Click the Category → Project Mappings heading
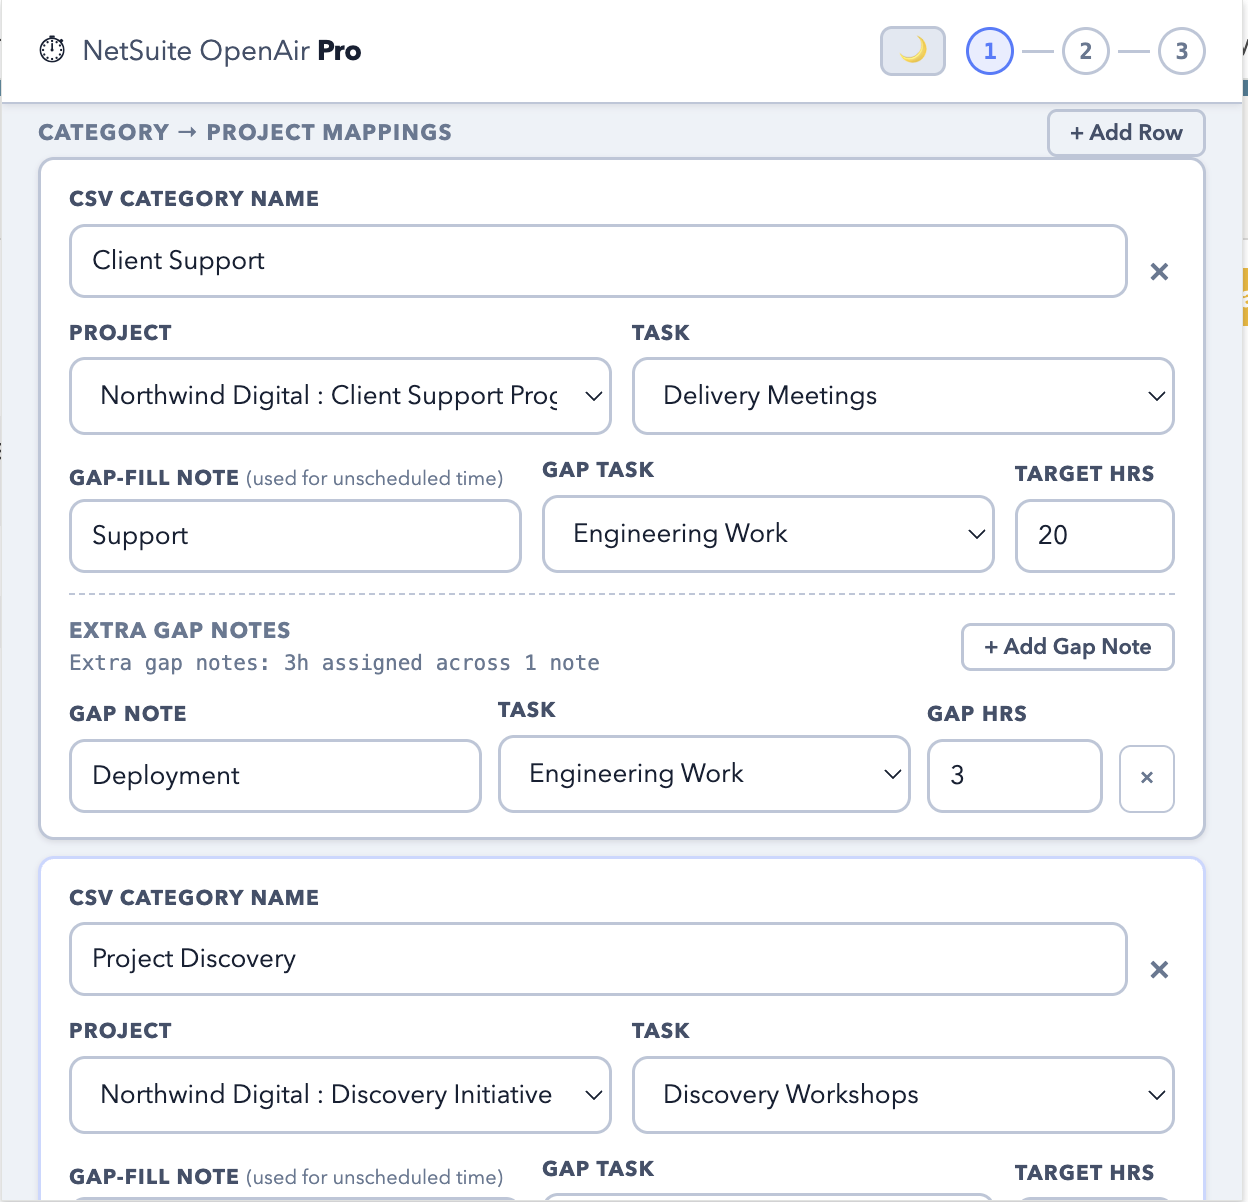 tap(245, 132)
